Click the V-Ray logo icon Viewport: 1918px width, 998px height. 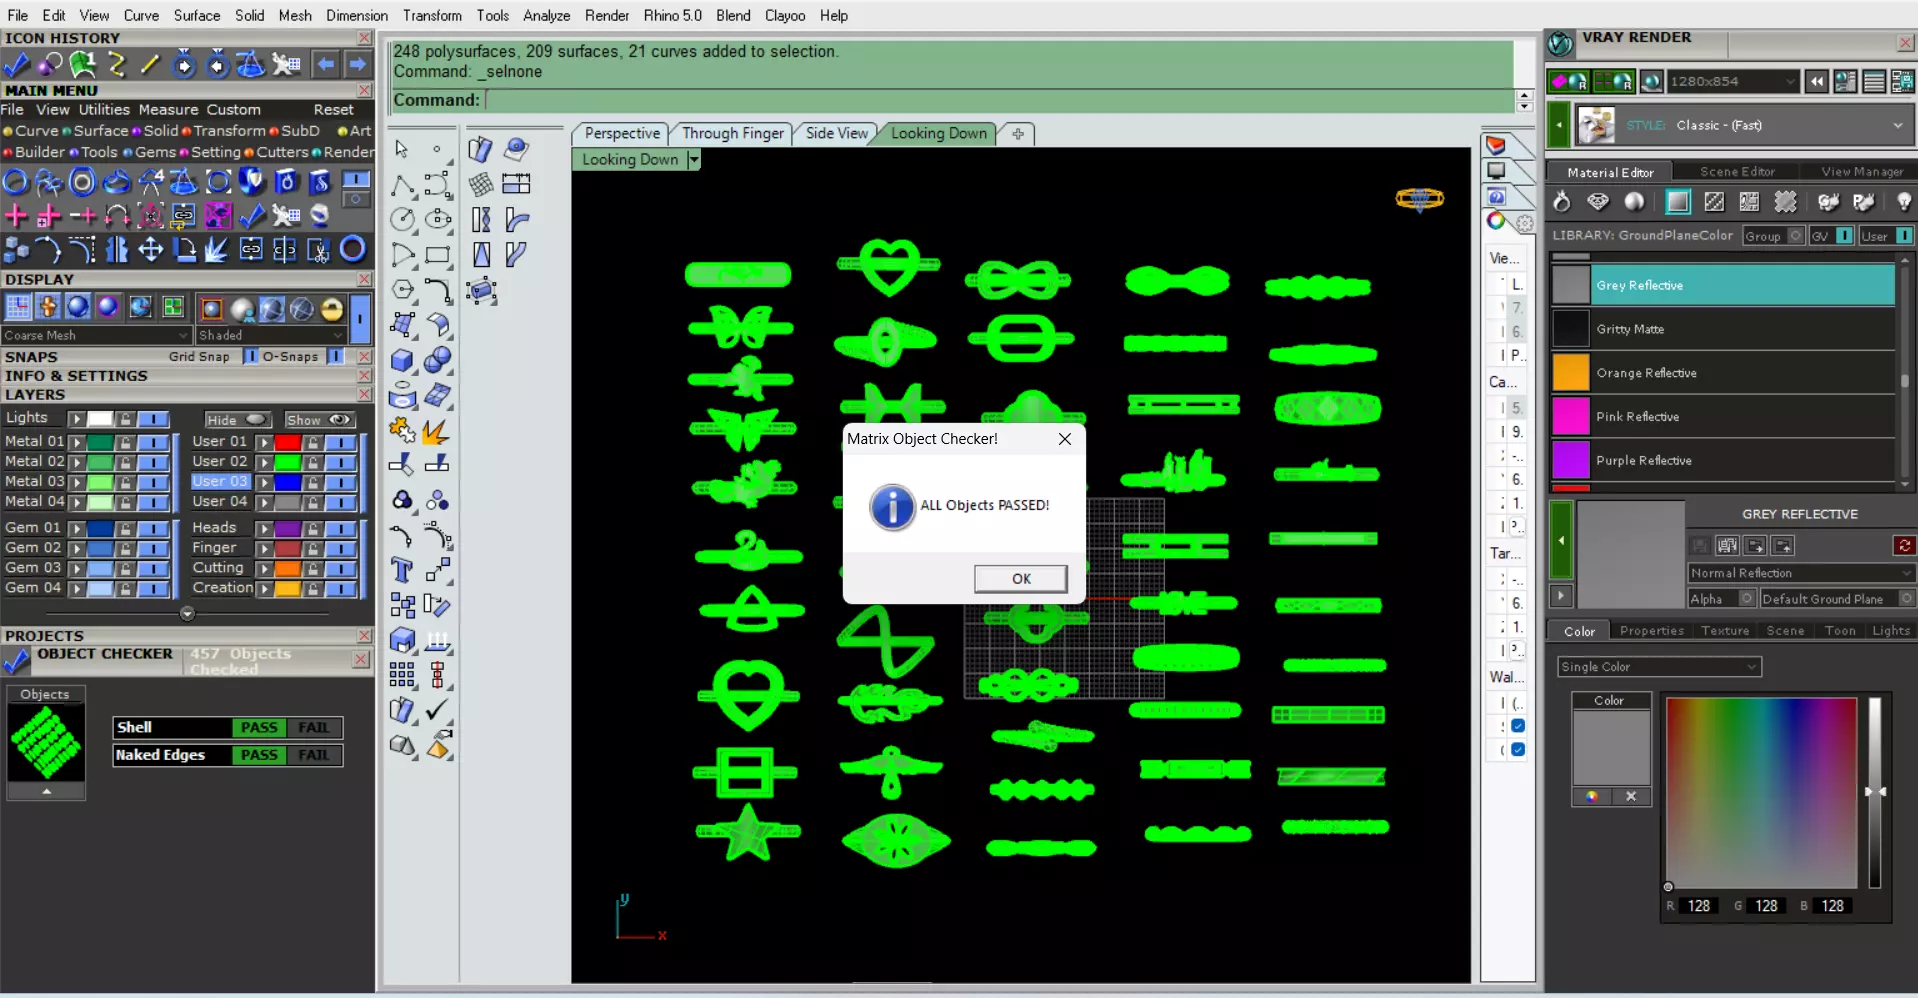1560,44
